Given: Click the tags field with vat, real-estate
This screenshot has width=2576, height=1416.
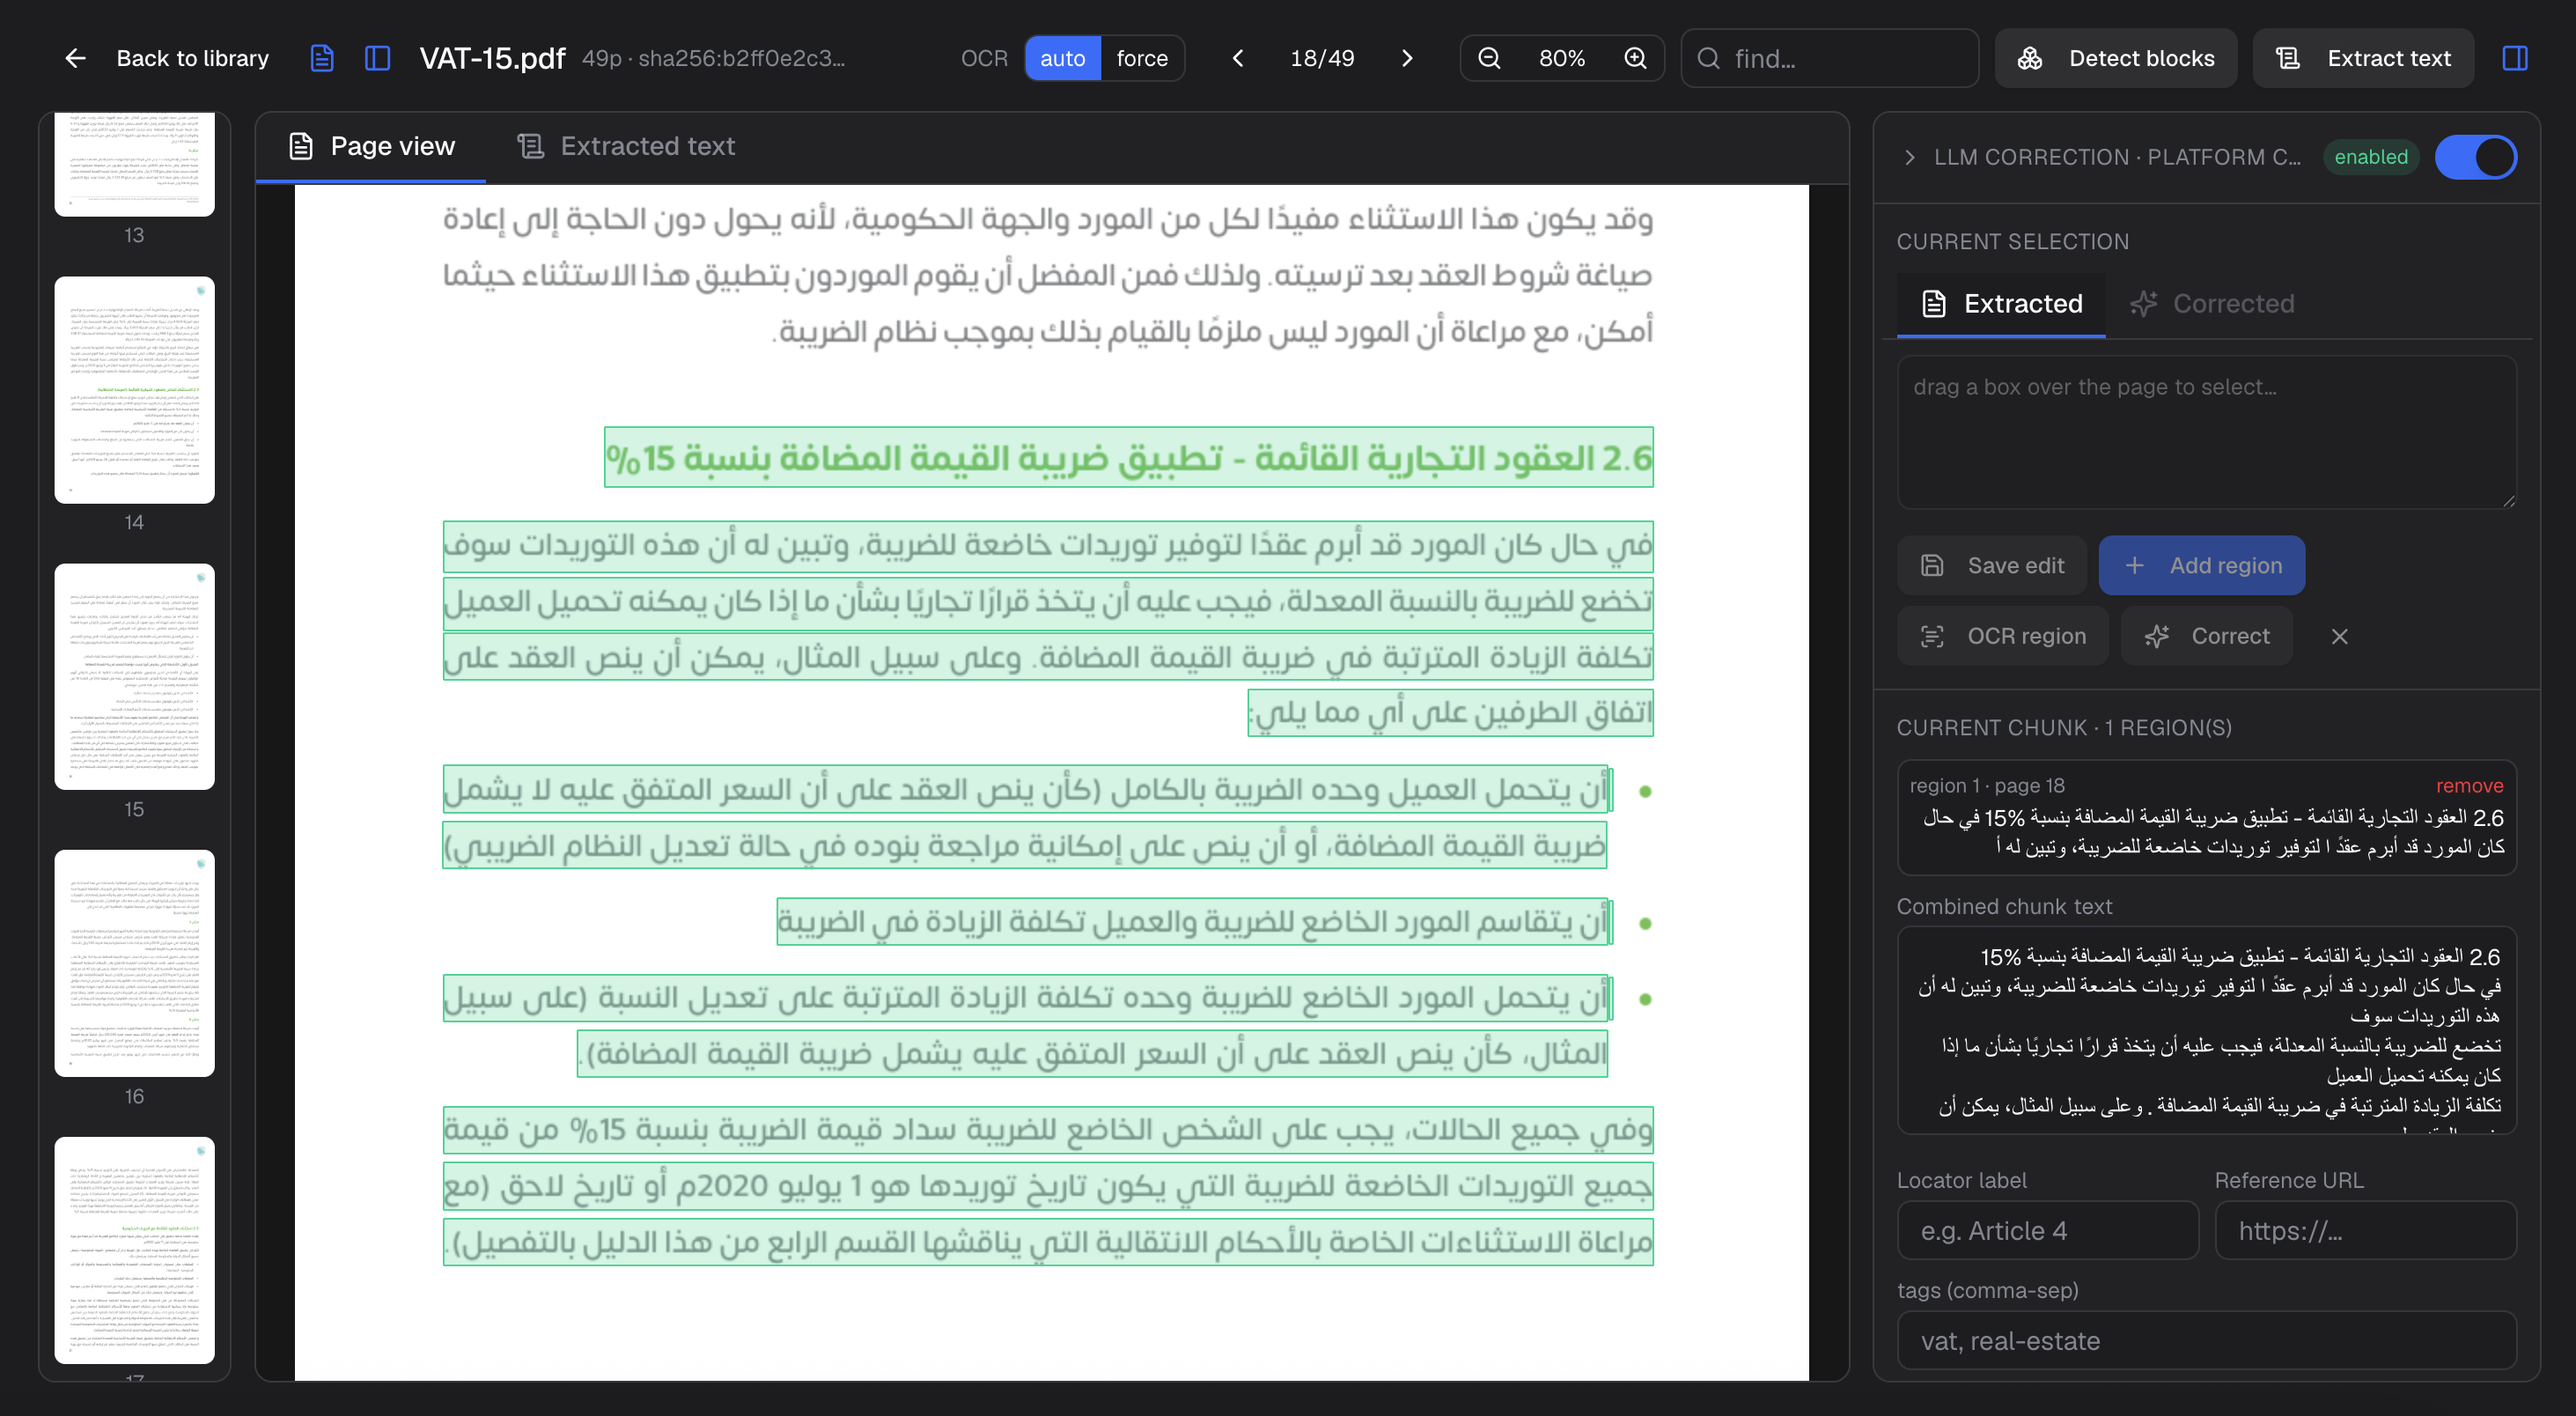Looking at the screenshot, I should (2206, 1340).
